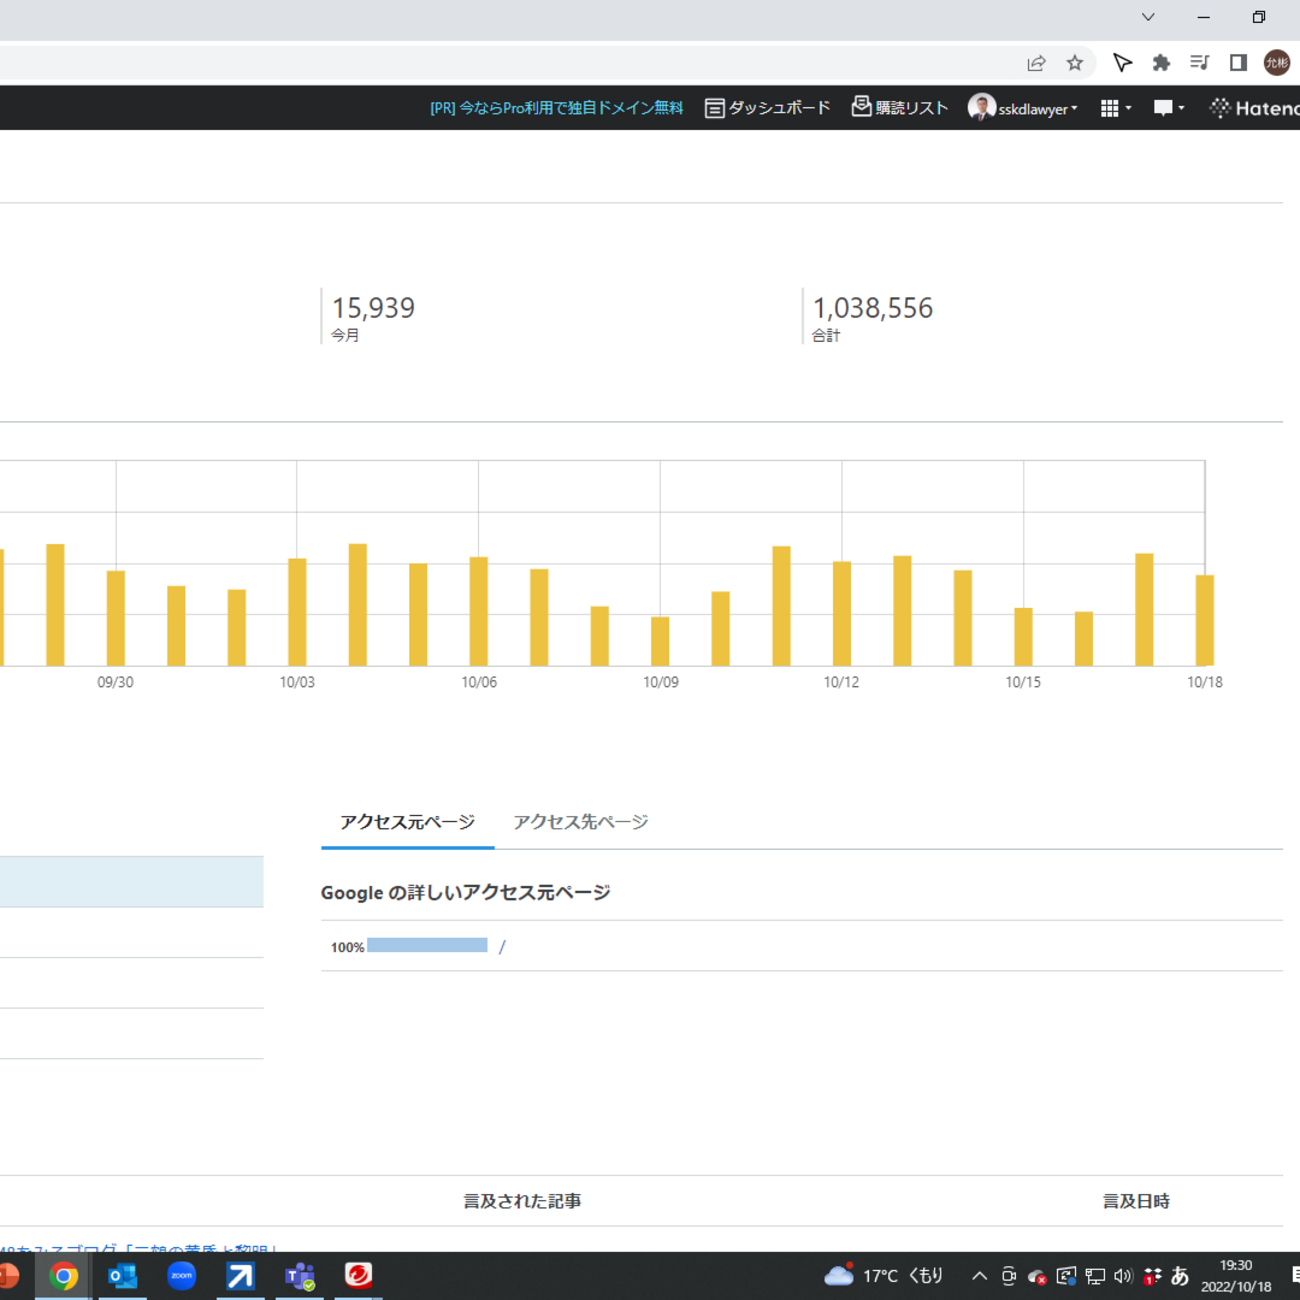Open 購読リスト in the header
1300x1300 pixels.
tap(900, 108)
